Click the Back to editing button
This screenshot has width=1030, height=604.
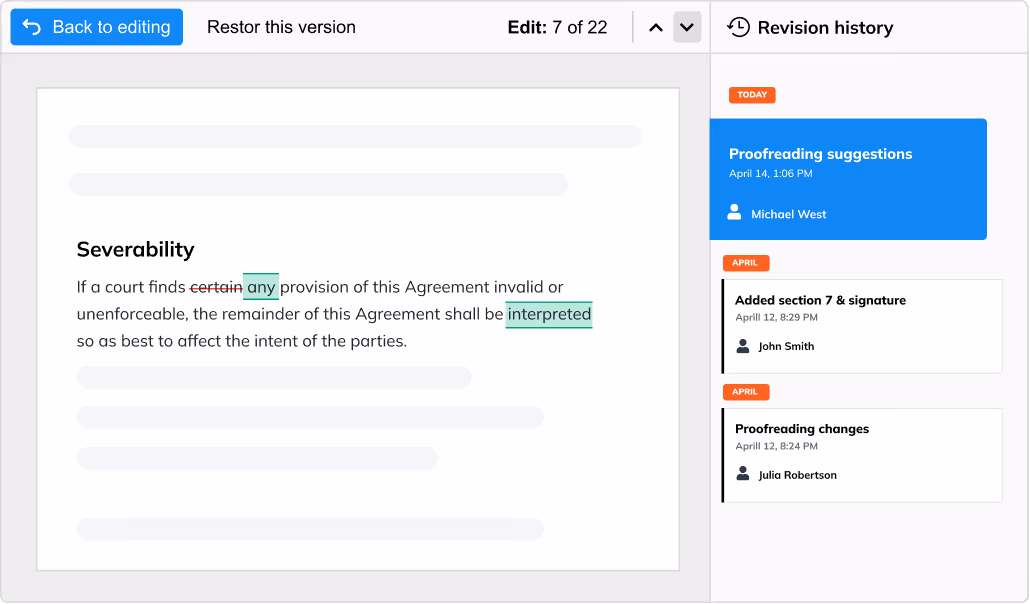97,27
